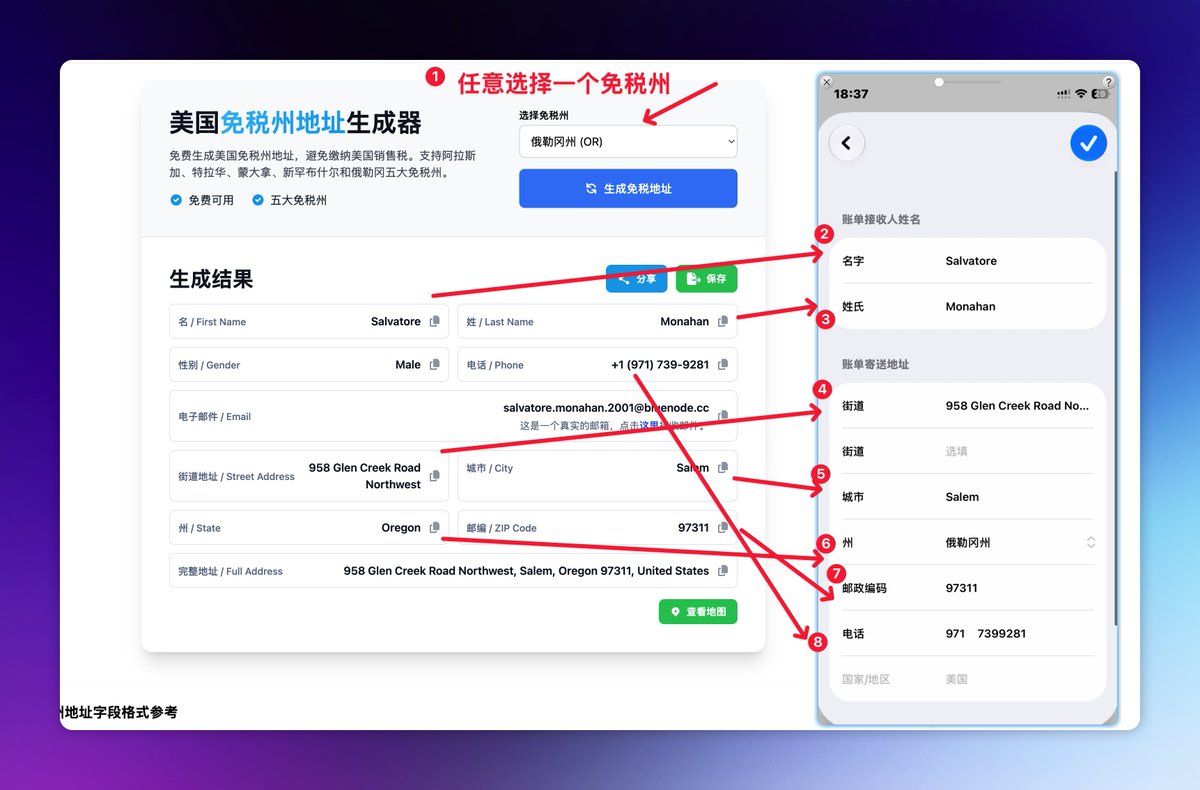Copy the Full Address value

click(x=723, y=571)
